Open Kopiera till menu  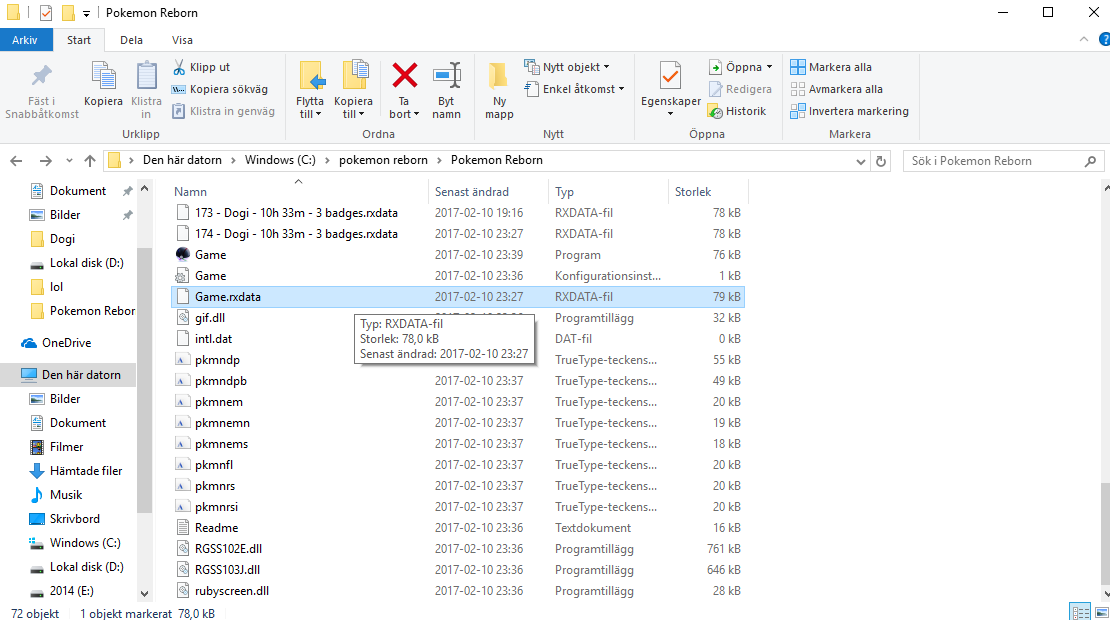click(353, 90)
